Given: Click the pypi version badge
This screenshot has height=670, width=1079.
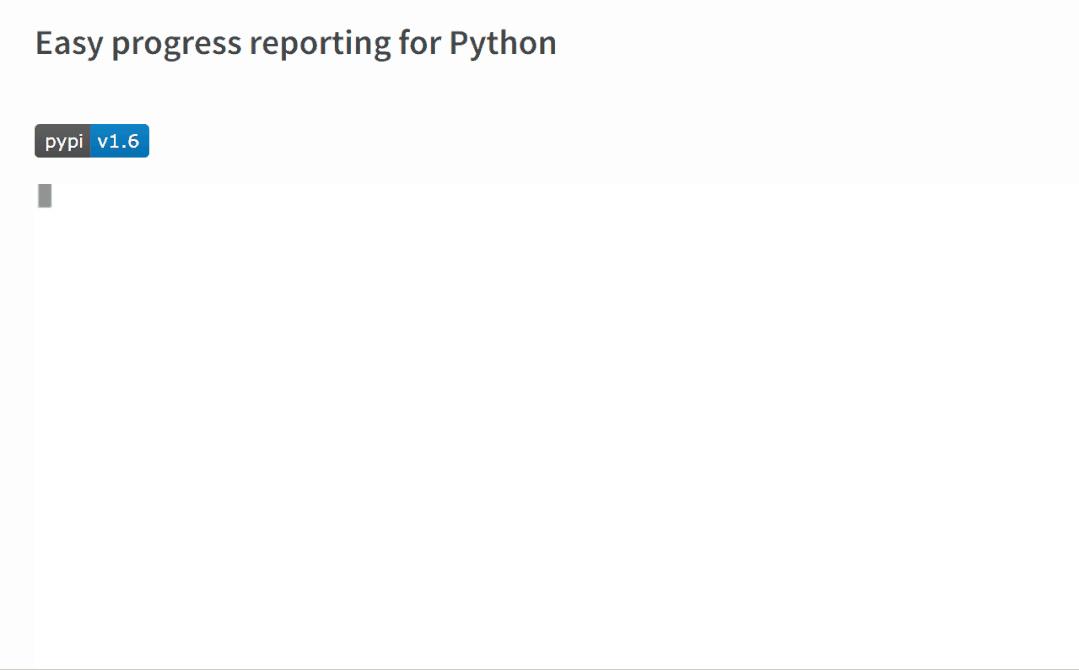Looking at the screenshot, I should [x=92, y=141].
